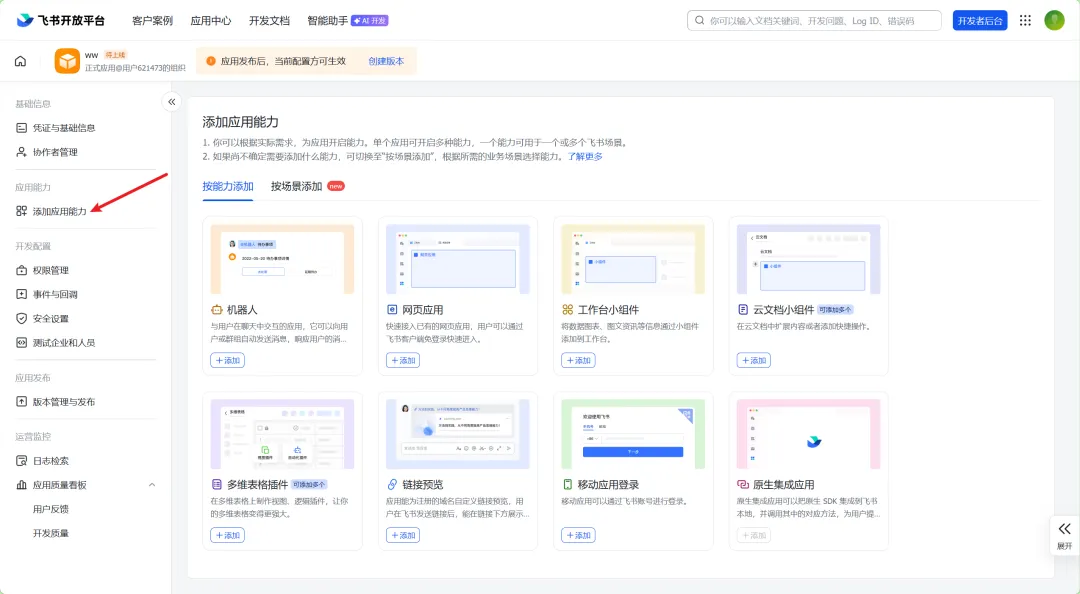
Task: Click the 应用质量看板 chart icon
Action: click(x=21, y=485)
